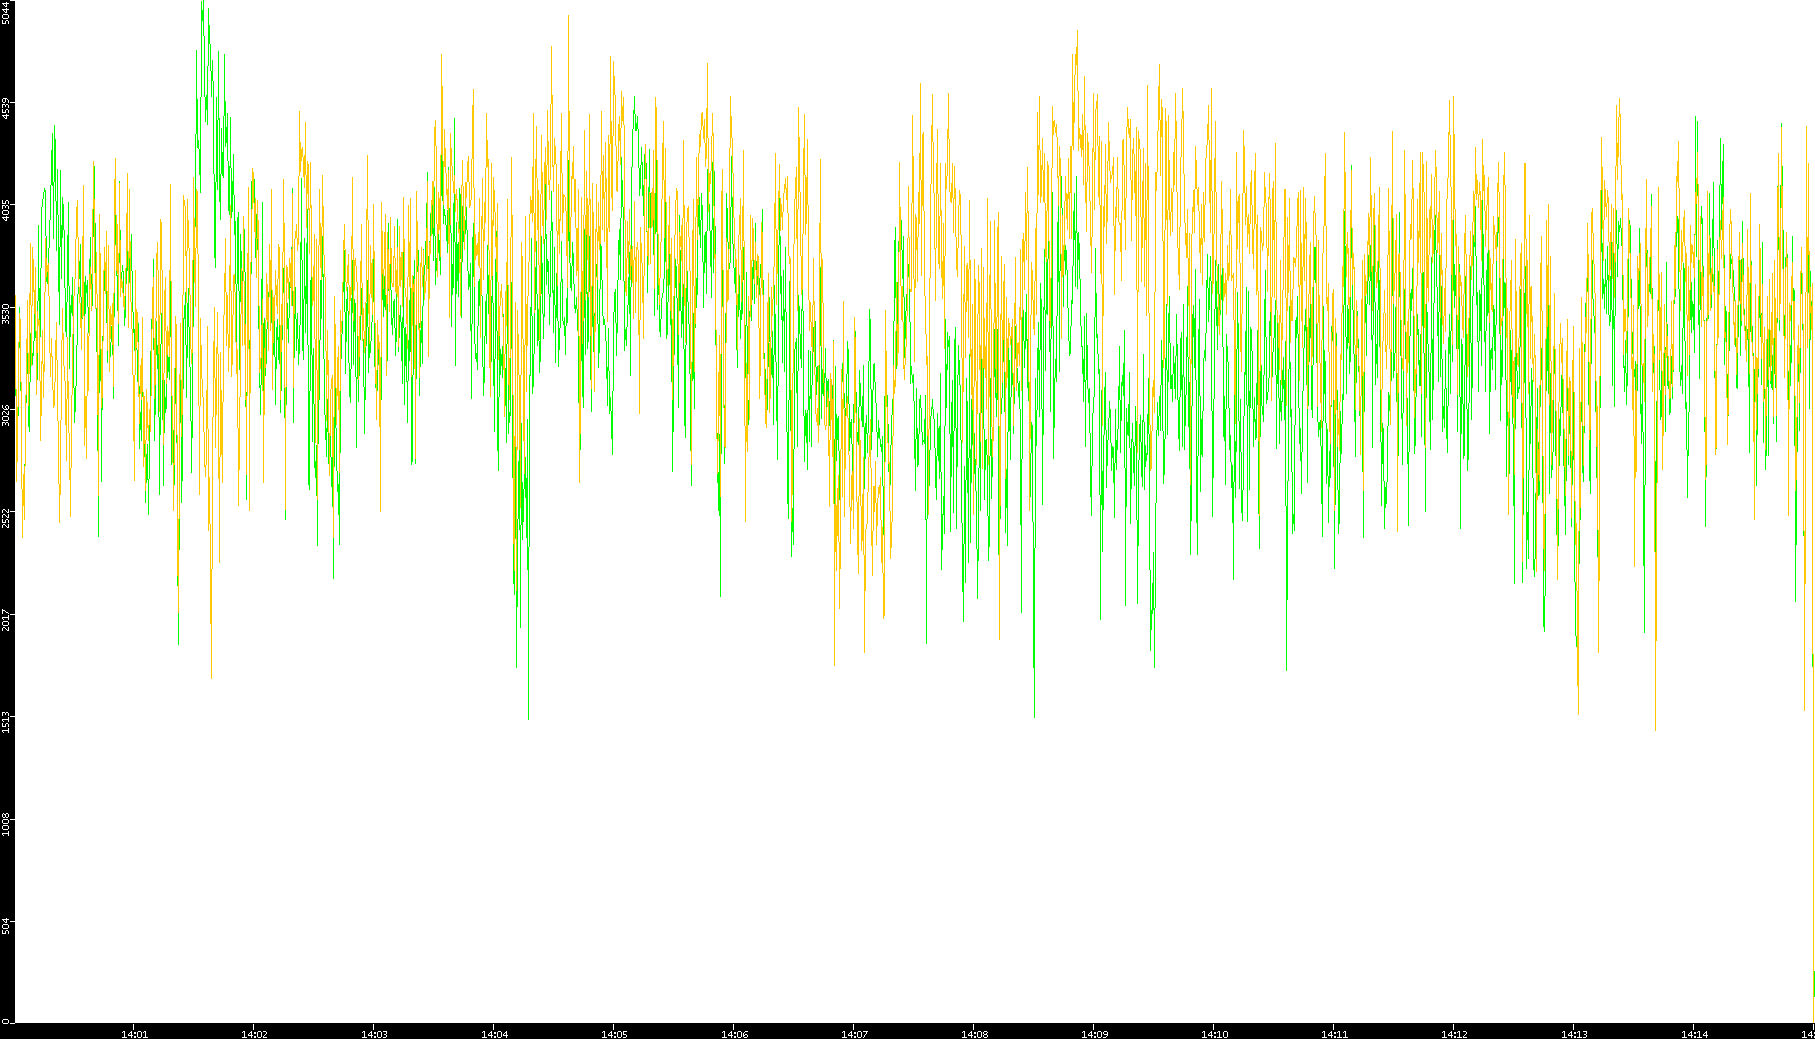Image resolution: width=1815 pixels, height=1039 pixels.
Task: Select the 504 value axis label
Action: point(6,927)
